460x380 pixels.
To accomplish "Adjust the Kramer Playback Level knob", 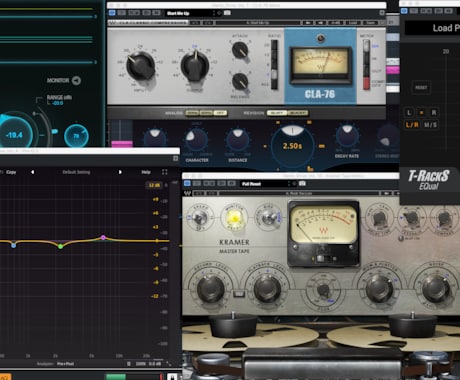I will tap(267, 289).
